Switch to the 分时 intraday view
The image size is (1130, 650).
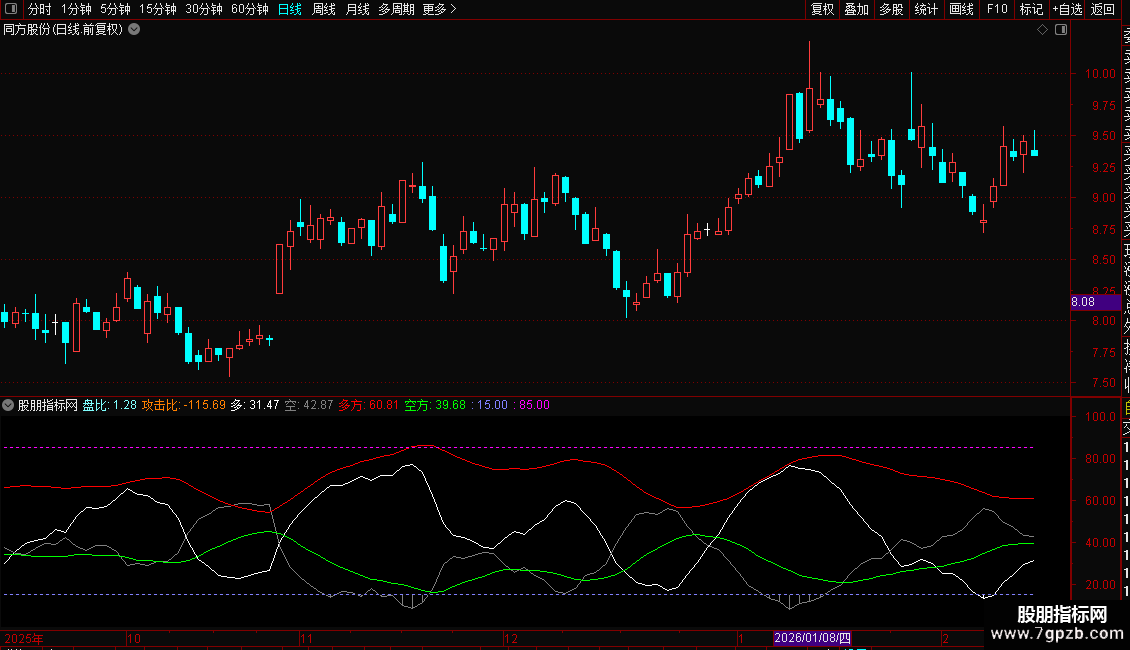[x=40, y=9]
